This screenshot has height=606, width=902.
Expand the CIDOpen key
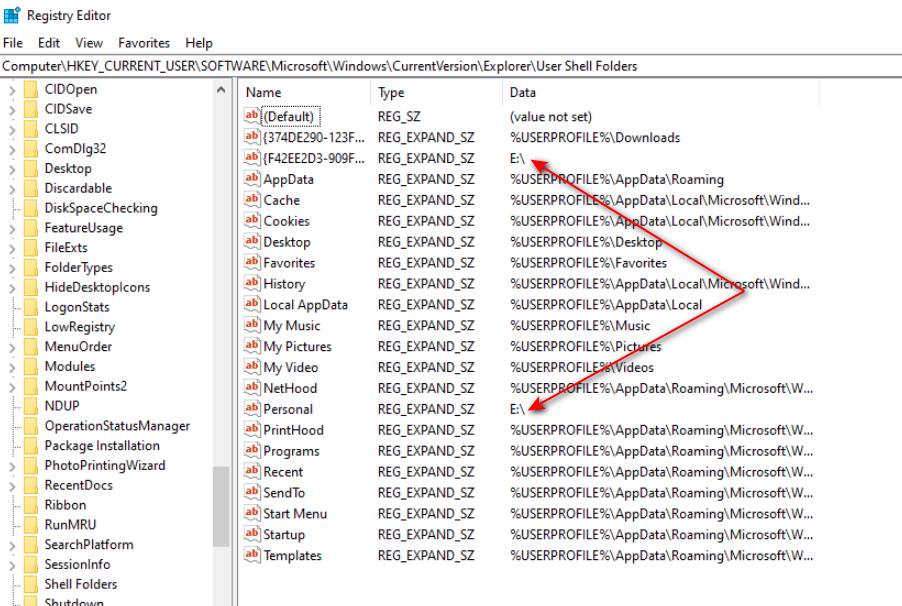(12, 90)
